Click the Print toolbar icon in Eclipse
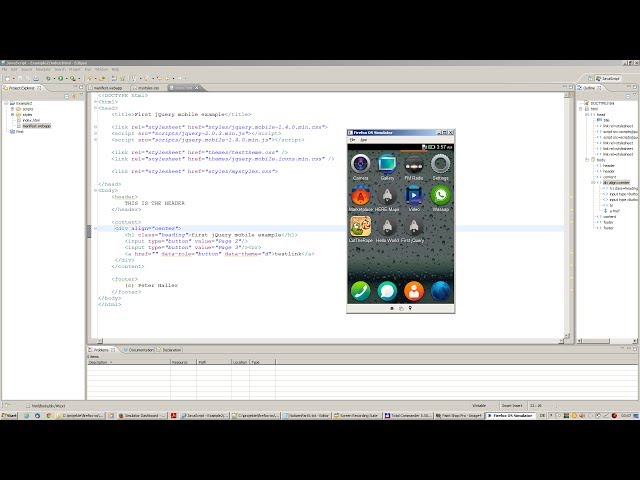 click(36, 78)
